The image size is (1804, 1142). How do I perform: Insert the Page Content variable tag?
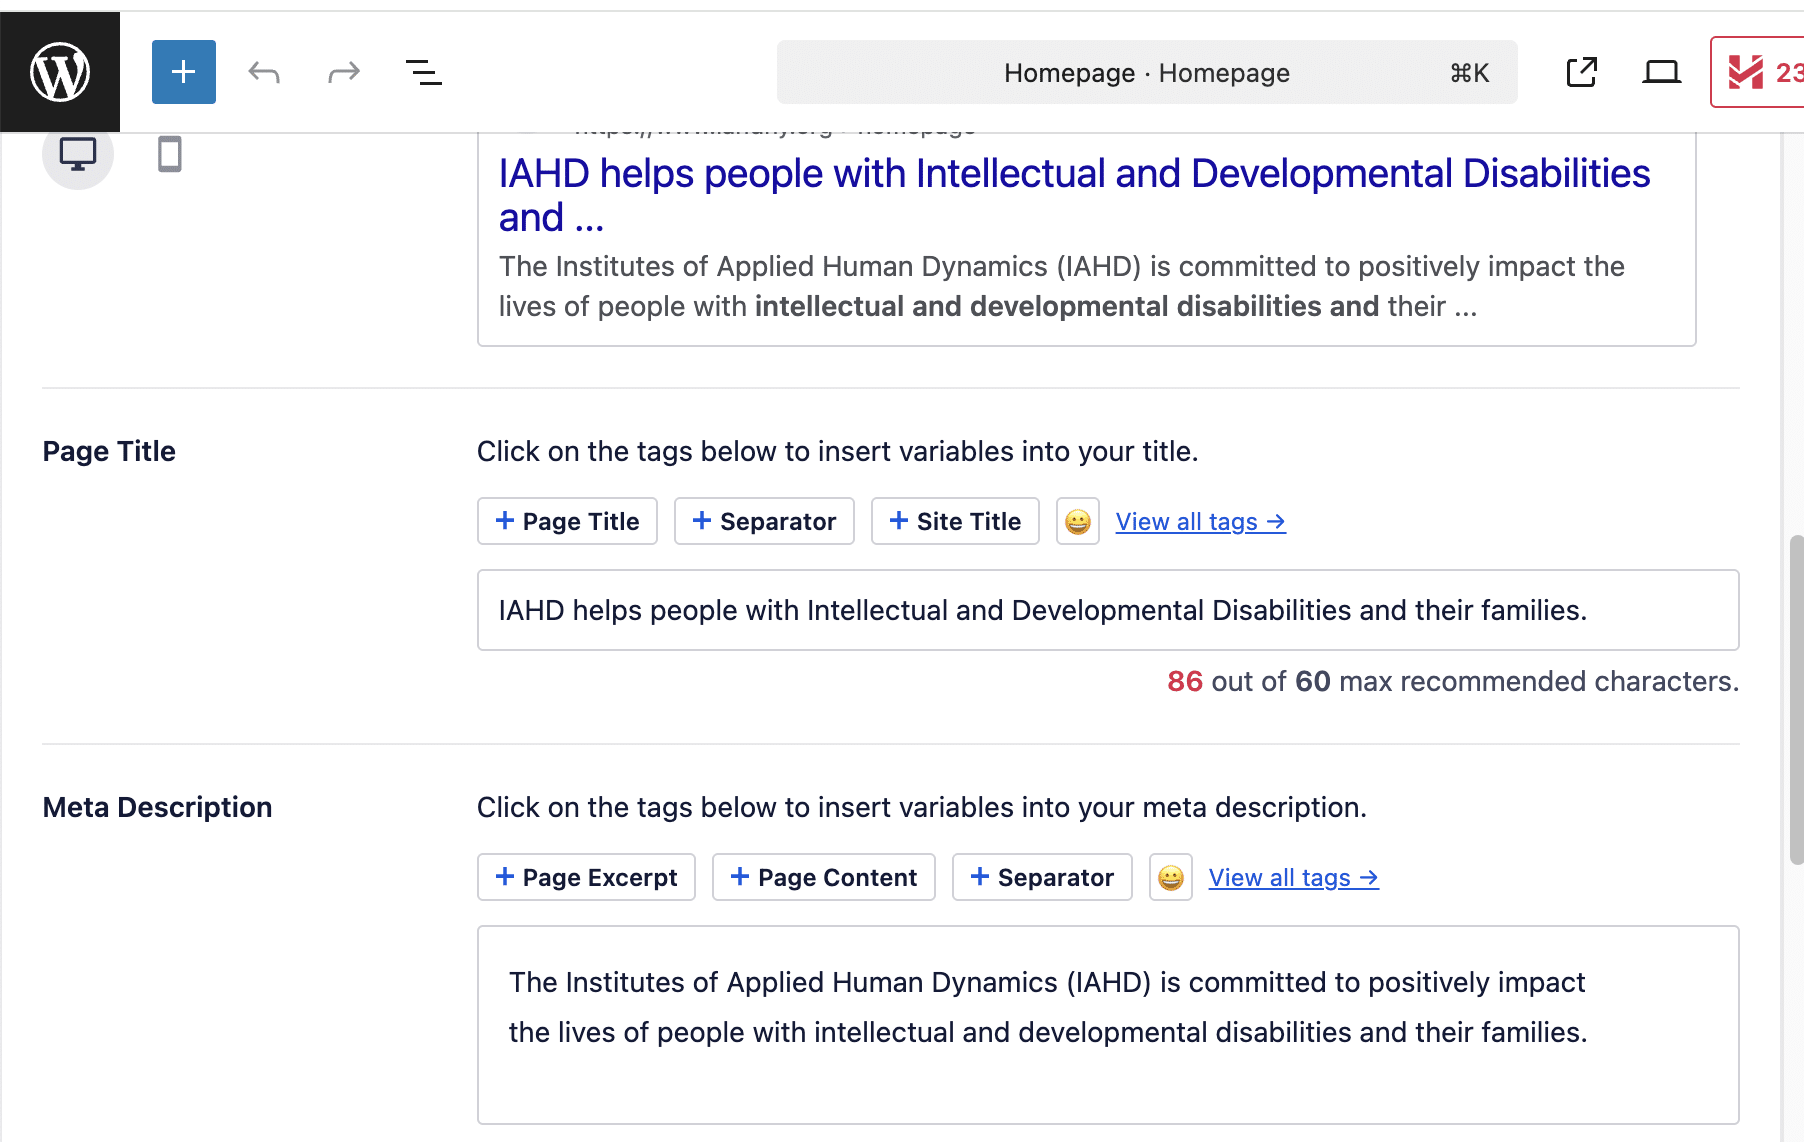click(823, 877)
